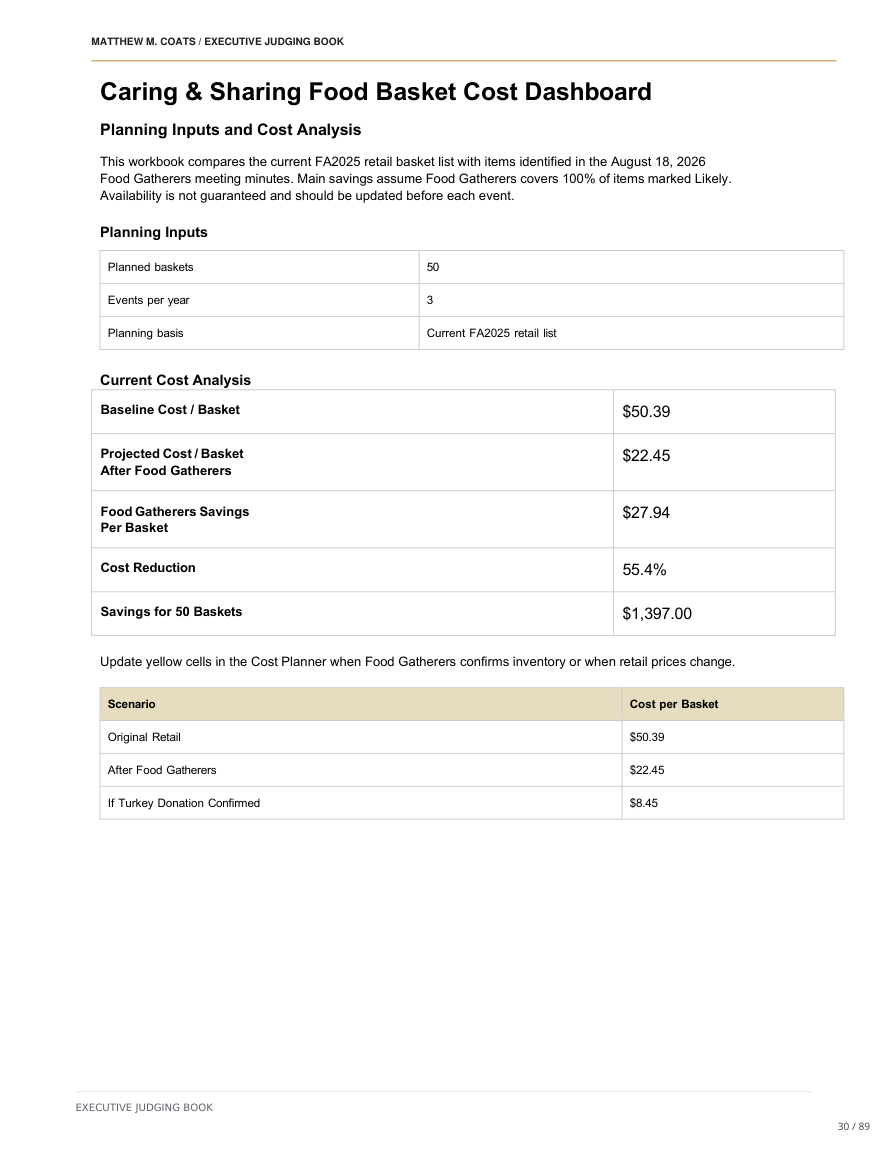Click the Executive Judging Book footer text
This screenshot has height=1149, width=888.
144,1107
